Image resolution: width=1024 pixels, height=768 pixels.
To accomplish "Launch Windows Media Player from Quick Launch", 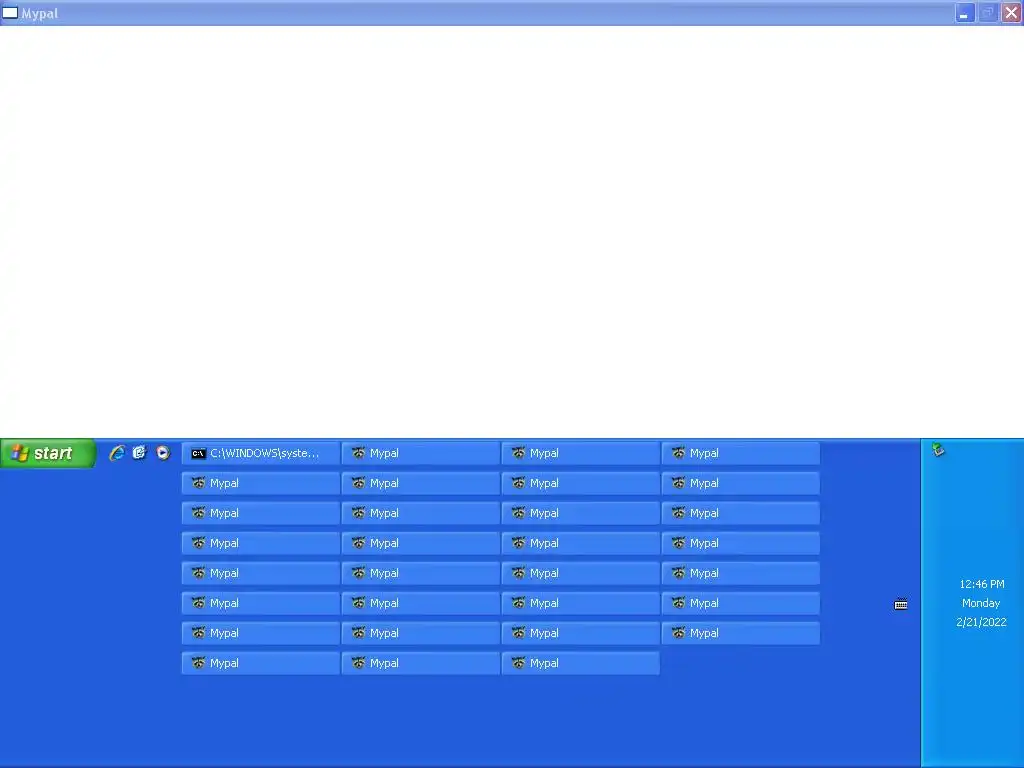I will pos(163,453).
